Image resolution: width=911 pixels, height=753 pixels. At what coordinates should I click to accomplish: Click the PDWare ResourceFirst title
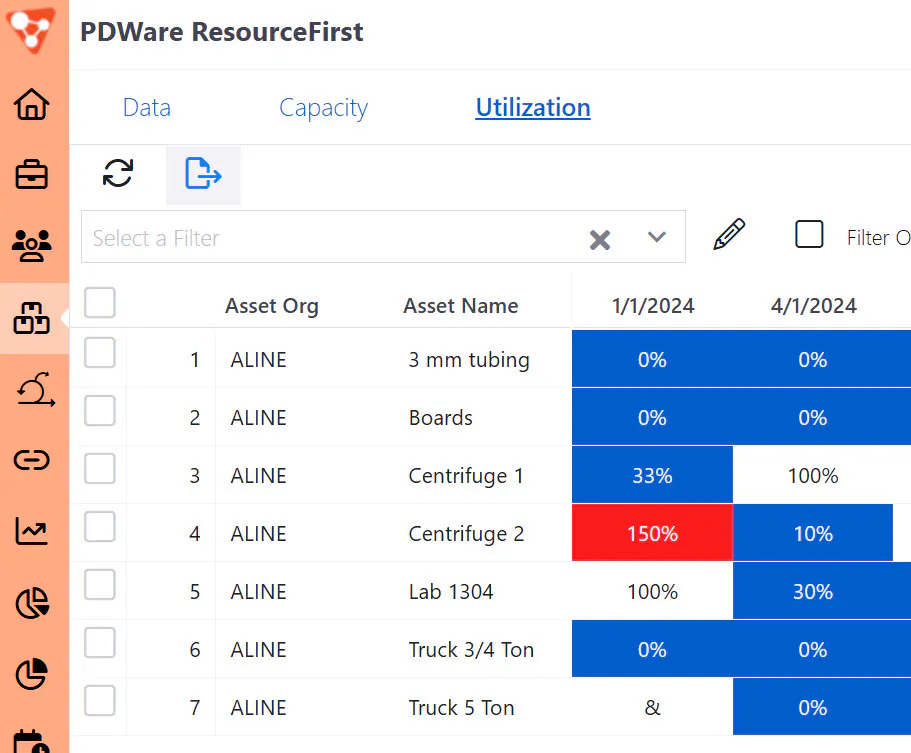221,31
